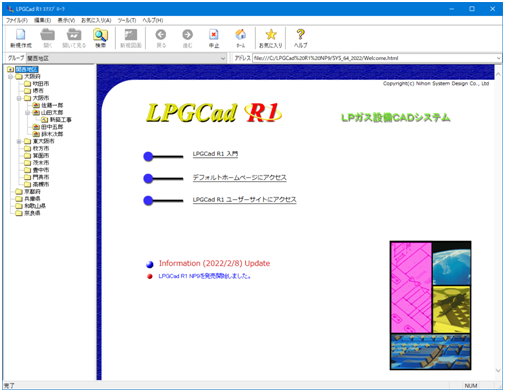Viewport: 505px width, 392px height.
Task: Follow the デフォルトホームページにアクセス link
Action: (x=239, y=177)
